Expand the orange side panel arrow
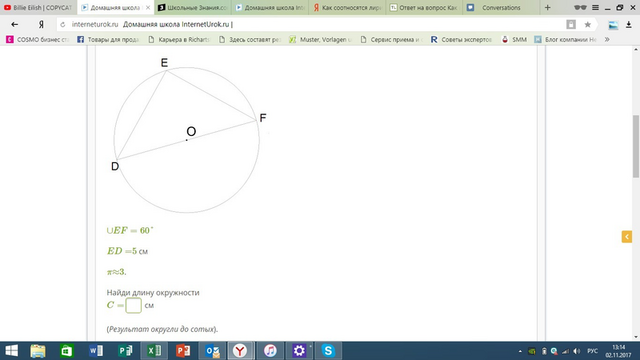This screenshot has width=640, height=360. (627, 237)
